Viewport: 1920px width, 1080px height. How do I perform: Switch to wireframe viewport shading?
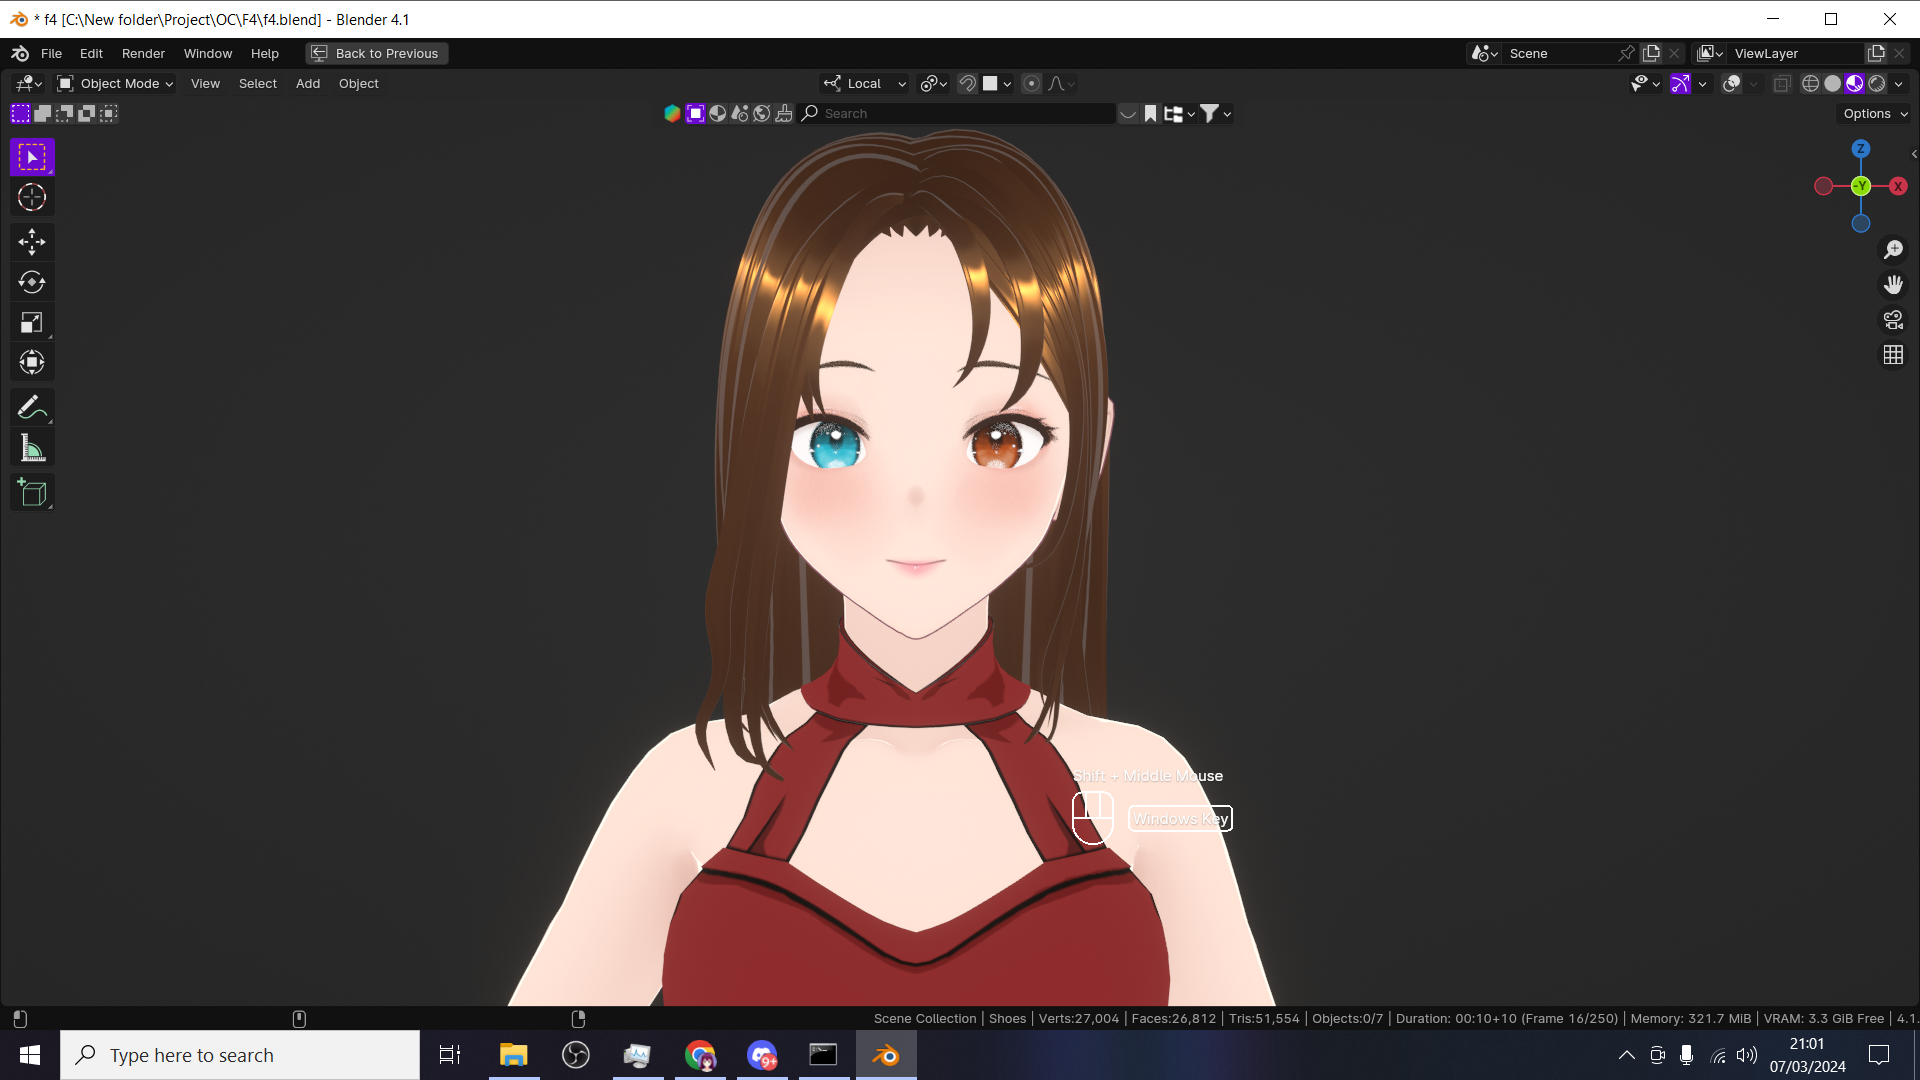[x=1810, y=84]
